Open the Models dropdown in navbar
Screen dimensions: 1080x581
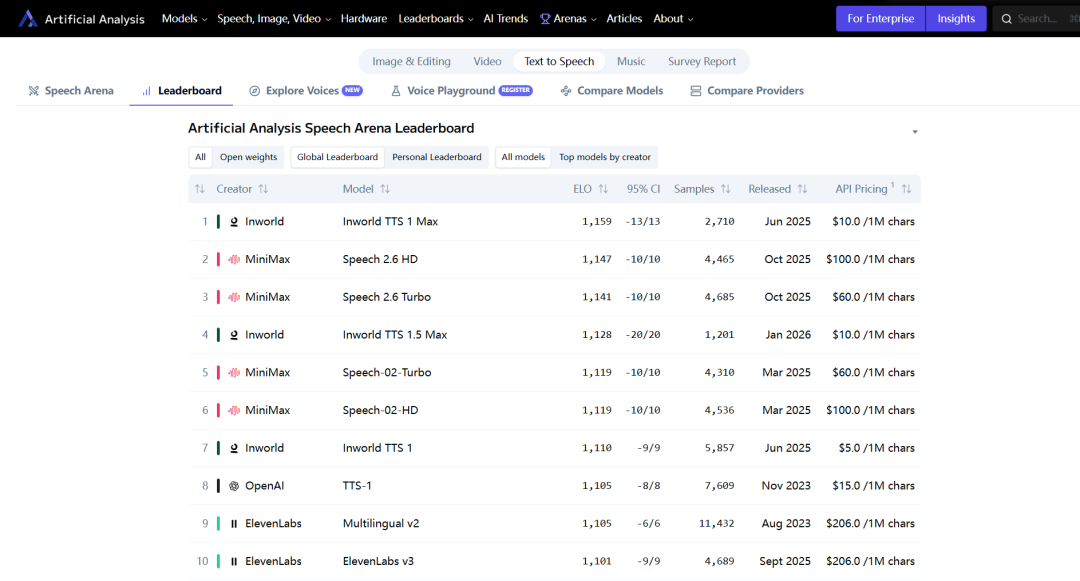tap(184, 19)
